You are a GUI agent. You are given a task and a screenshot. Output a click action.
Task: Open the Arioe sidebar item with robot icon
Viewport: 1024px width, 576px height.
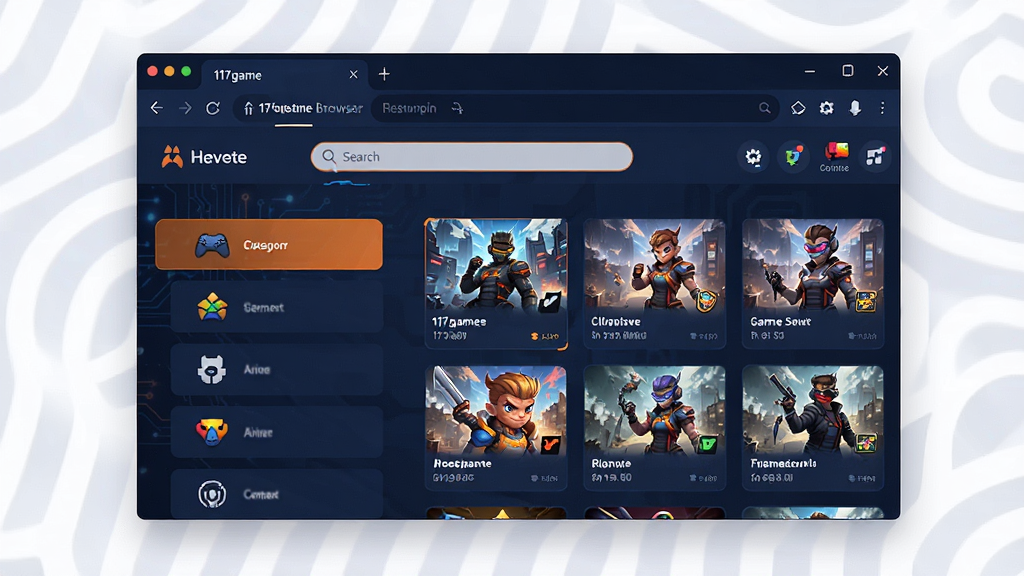276,370
